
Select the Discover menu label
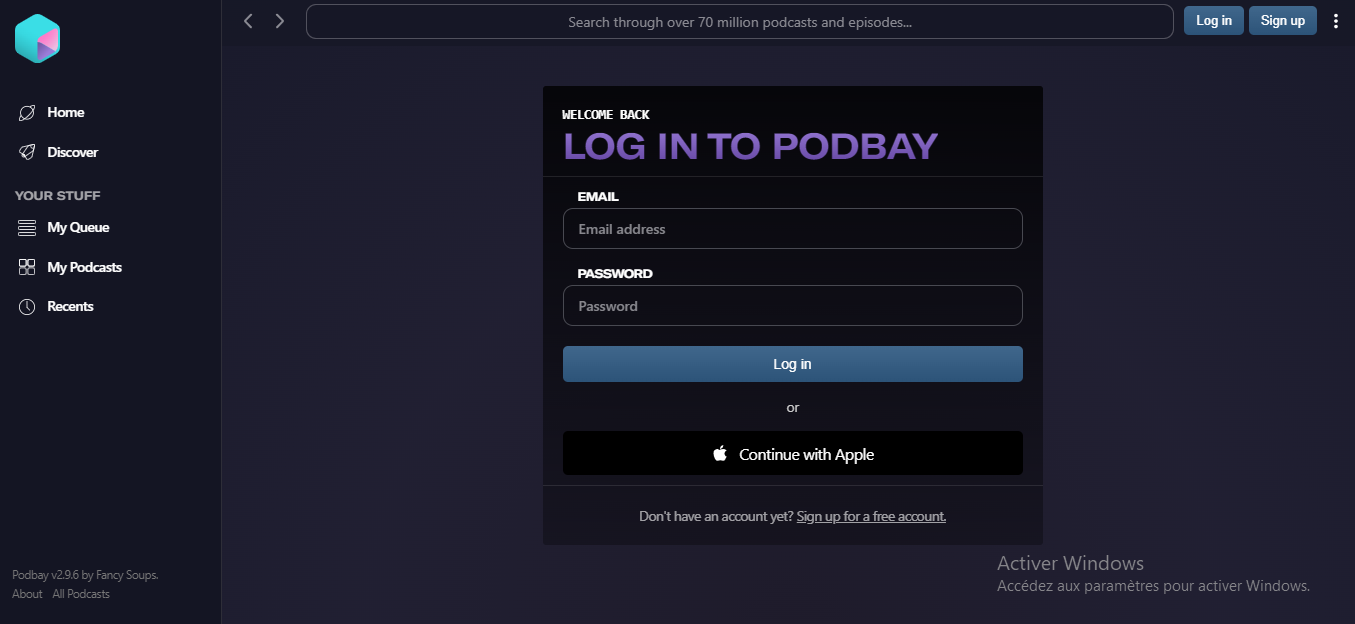point(73,153)
